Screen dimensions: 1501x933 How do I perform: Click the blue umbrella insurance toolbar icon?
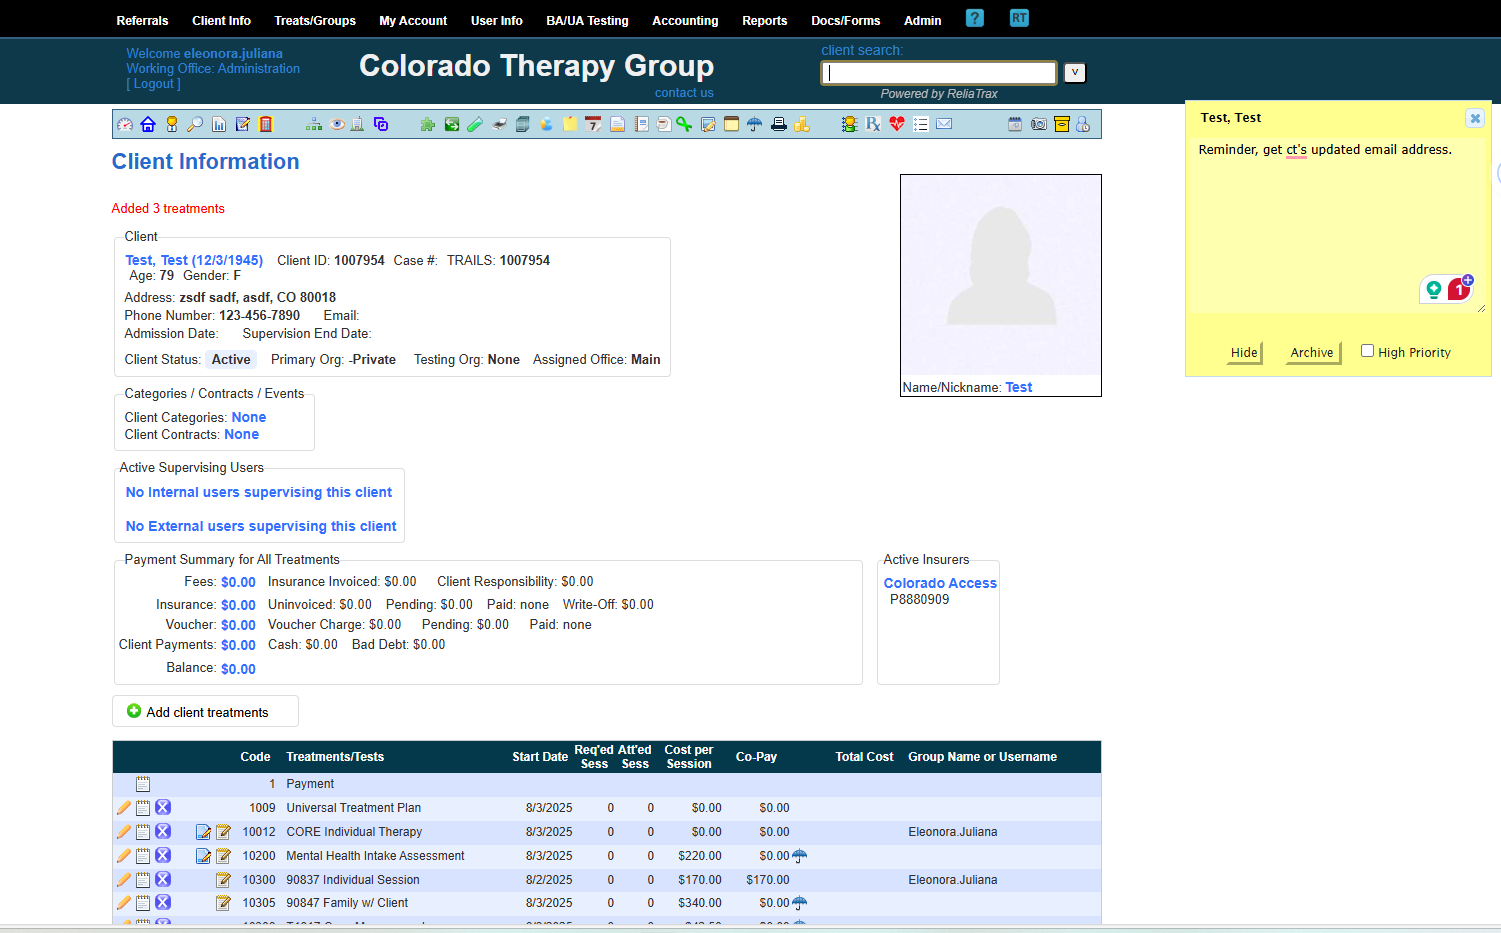[x=754, y=124]
